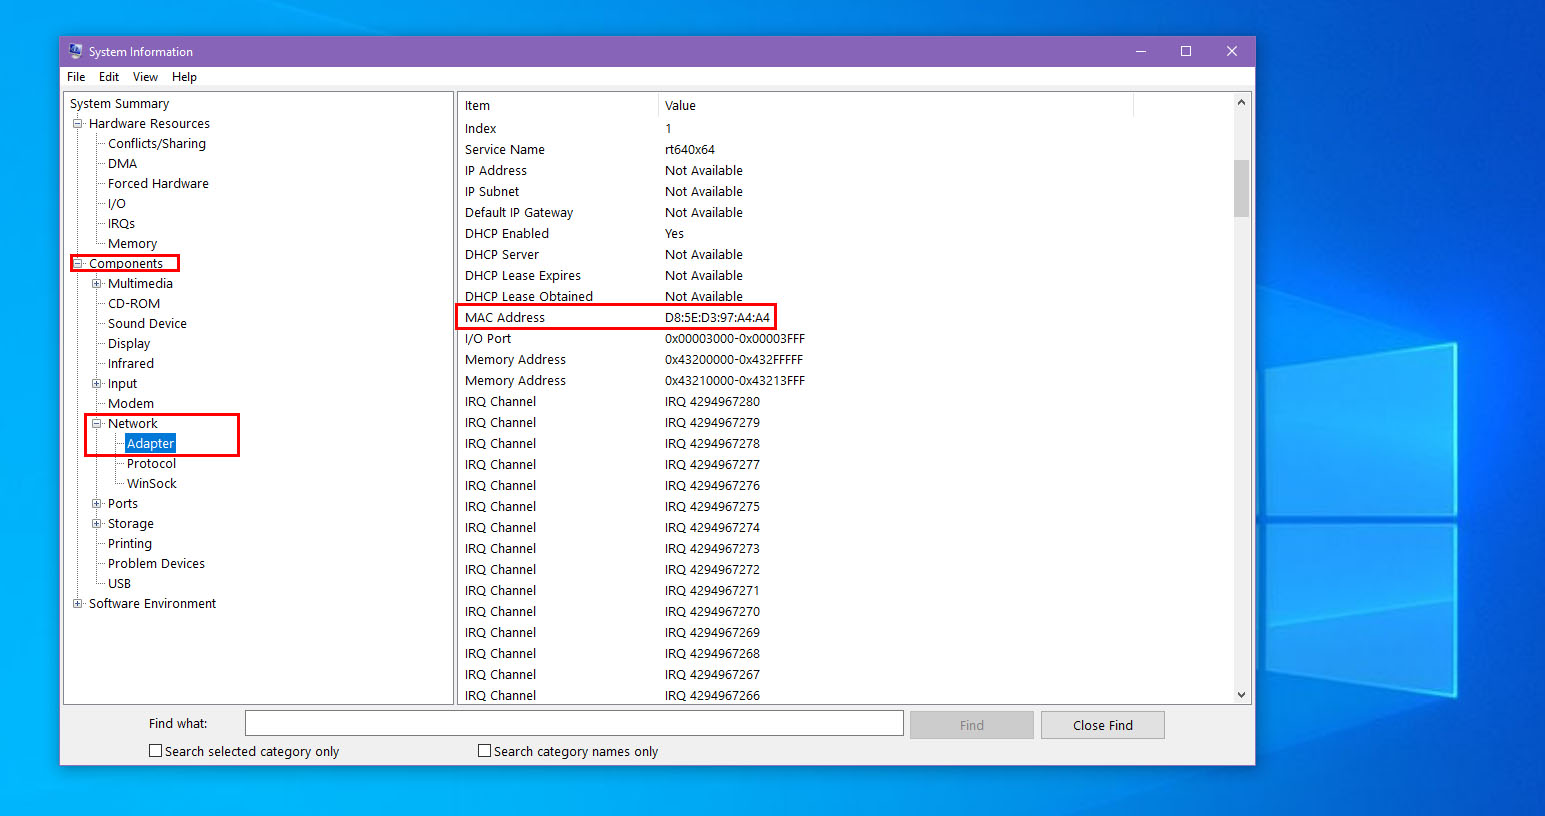Select WinSock tree item
1545x816 pixels.
(152, 484)
